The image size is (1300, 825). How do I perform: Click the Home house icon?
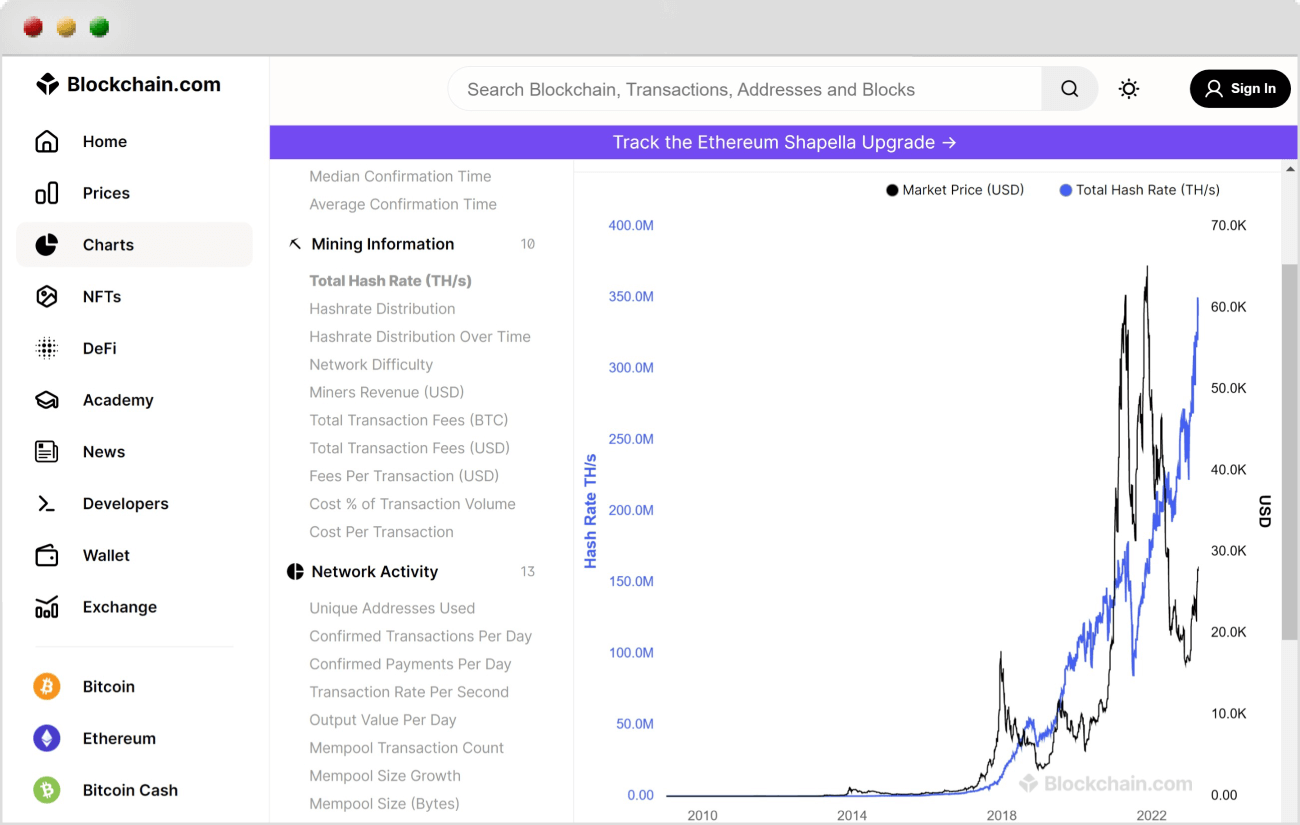(x=47, y=142)
